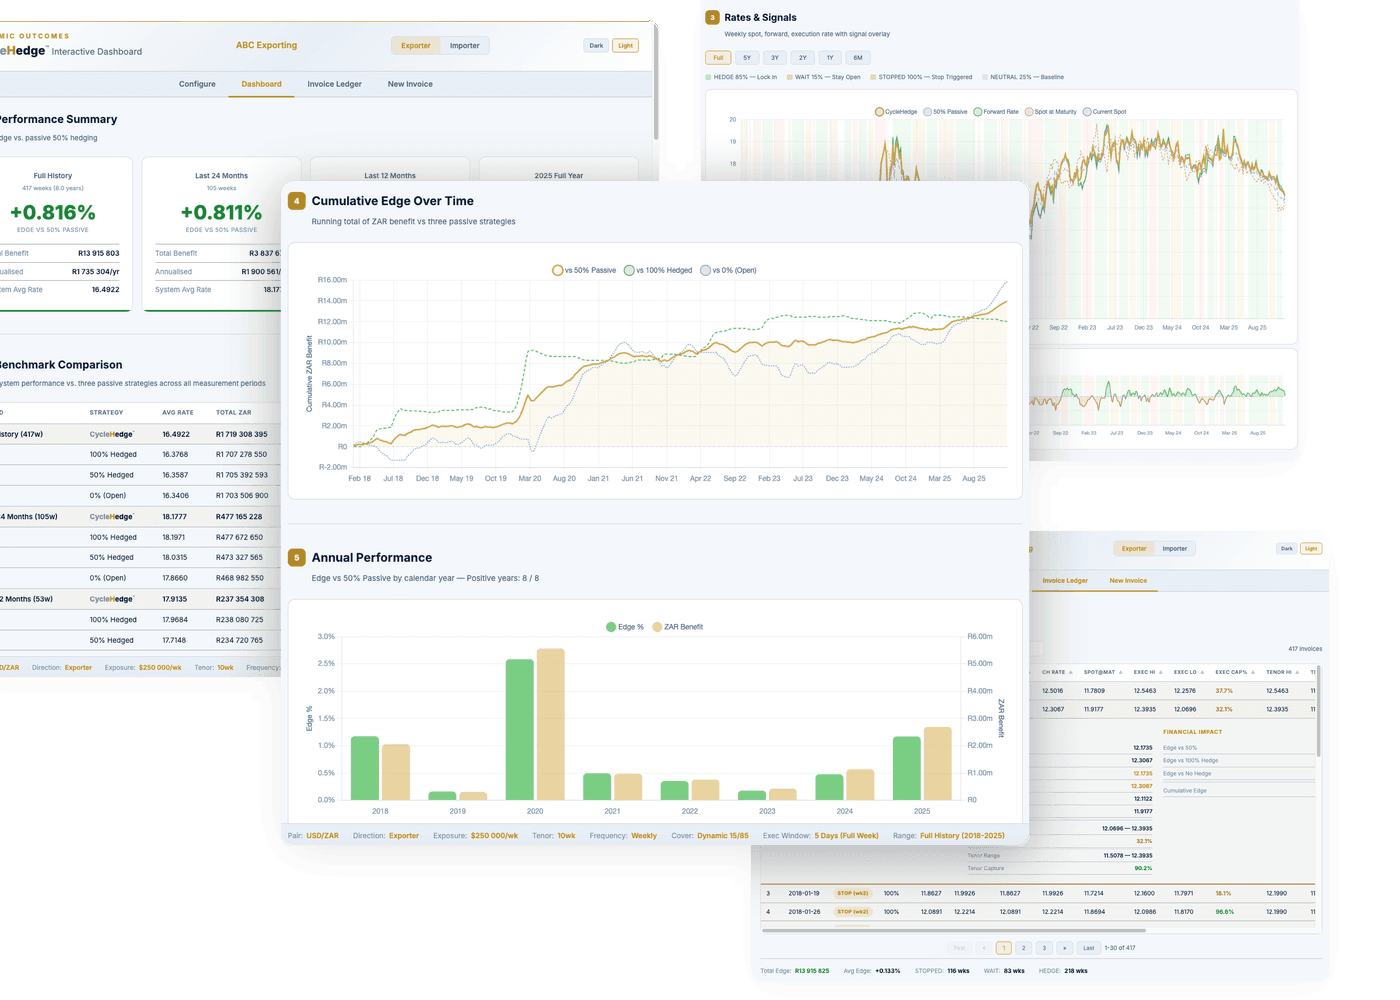Image resolution: width=1400 pixels, height=1000 pixels.
Task: Switch to Invoice Ledger tab in ledger window
Action: coord(1065,581)
